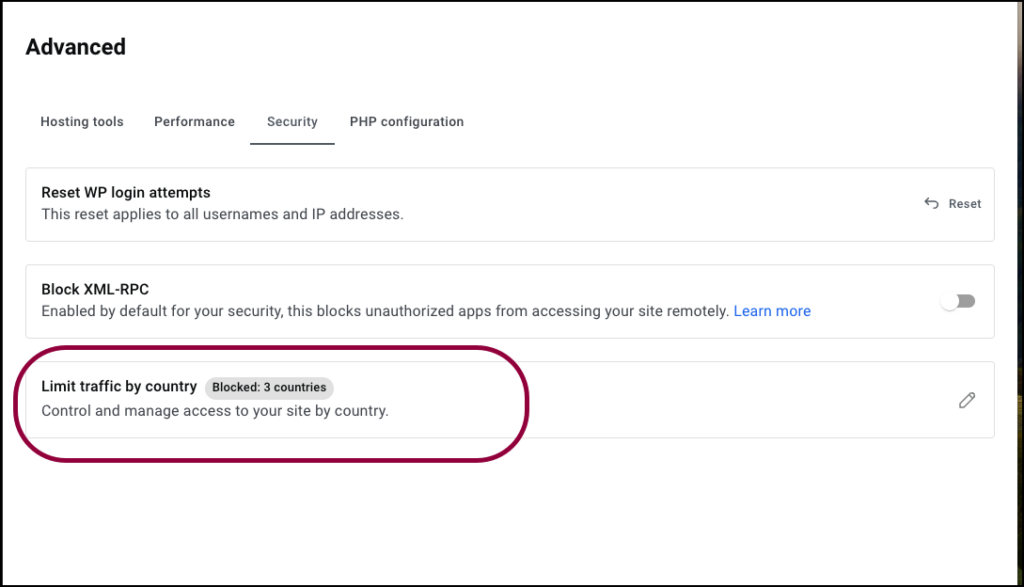Viewport: 1024px width, 587px height.
Task: Open the PHP configuration tab
Action: (x=406, y=121)
